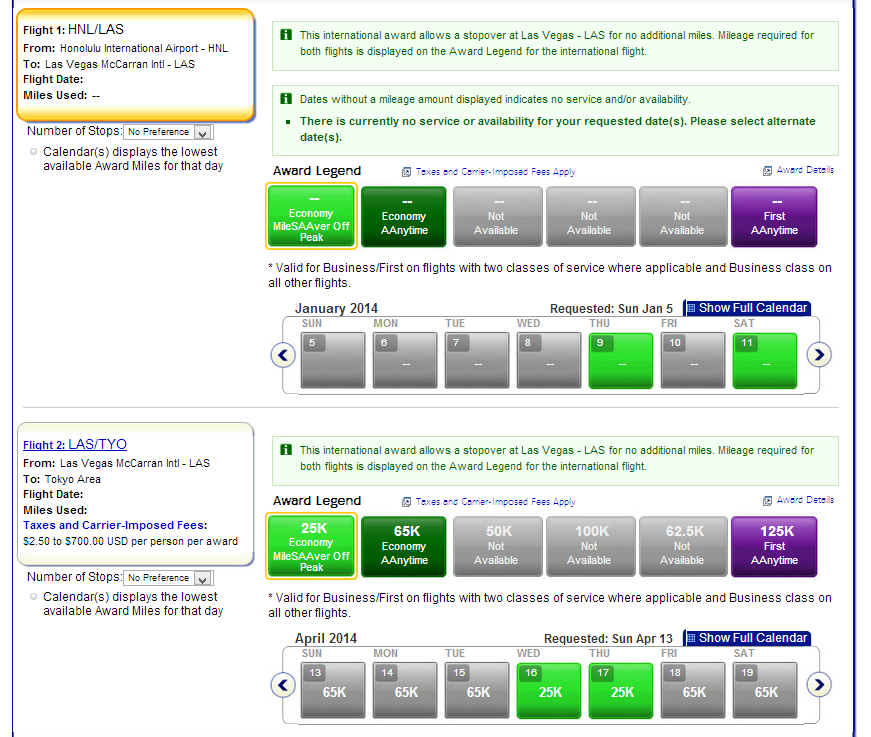Viewport: 871px width, 737px height.
Task: Select Saturday January 11 calendar date
Action: pyautogui.click(x=764, y=360)
